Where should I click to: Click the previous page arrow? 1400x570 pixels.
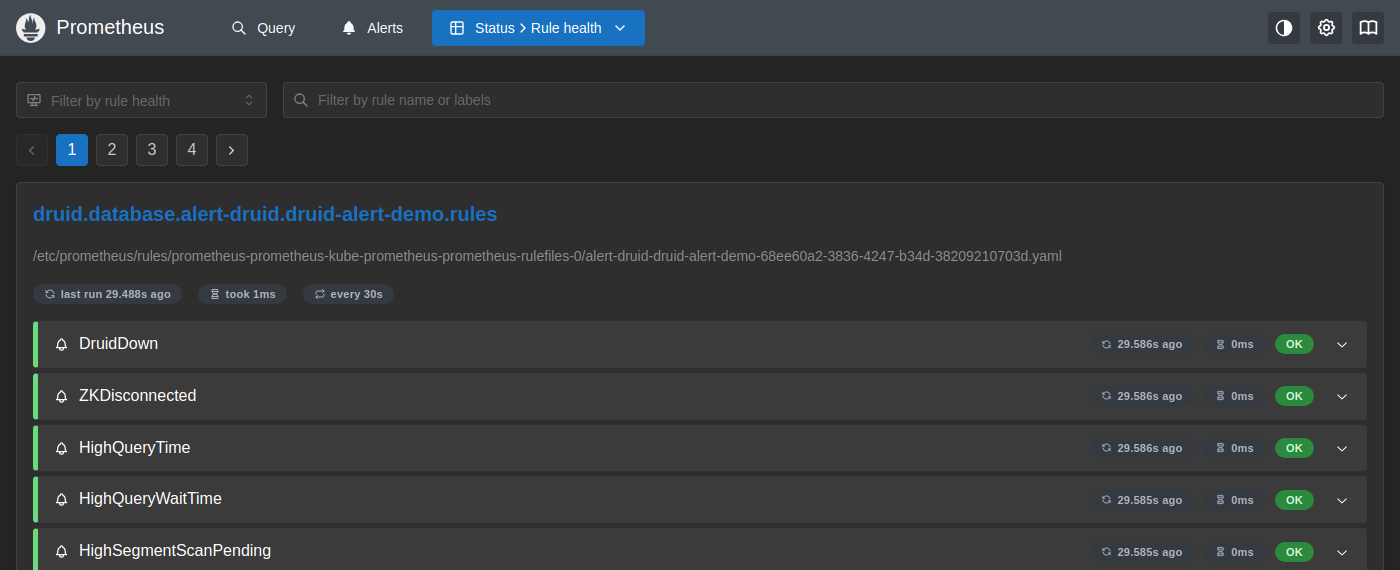pos(32,150)
